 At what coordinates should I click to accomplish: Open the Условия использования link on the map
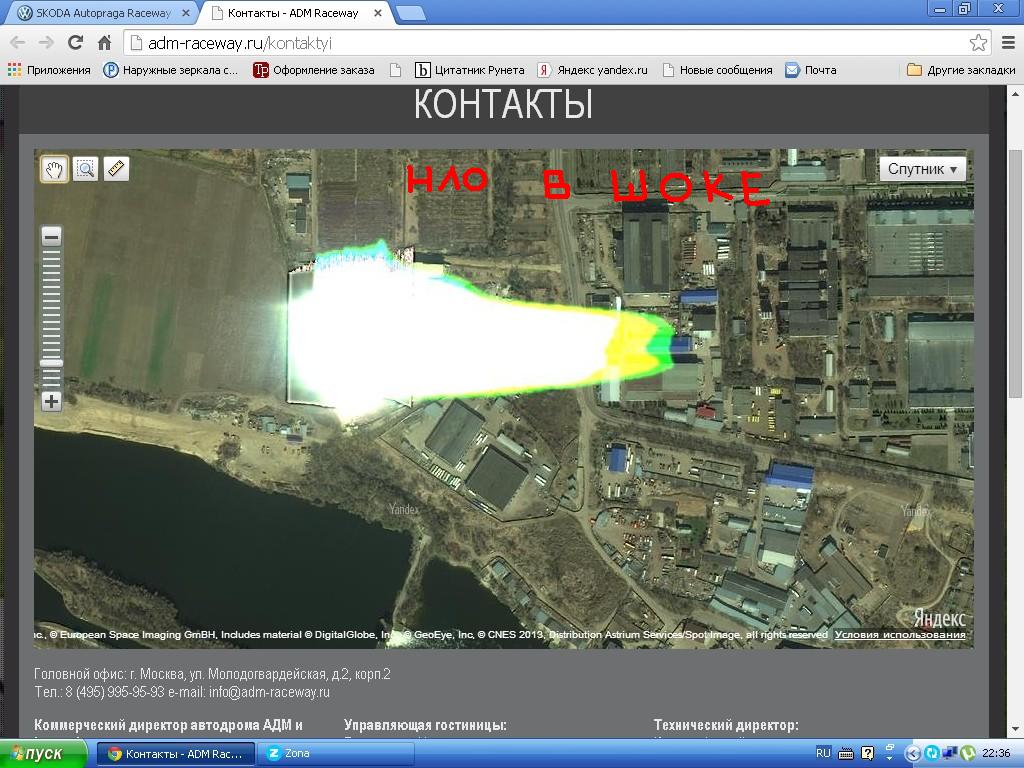point(900,635)
